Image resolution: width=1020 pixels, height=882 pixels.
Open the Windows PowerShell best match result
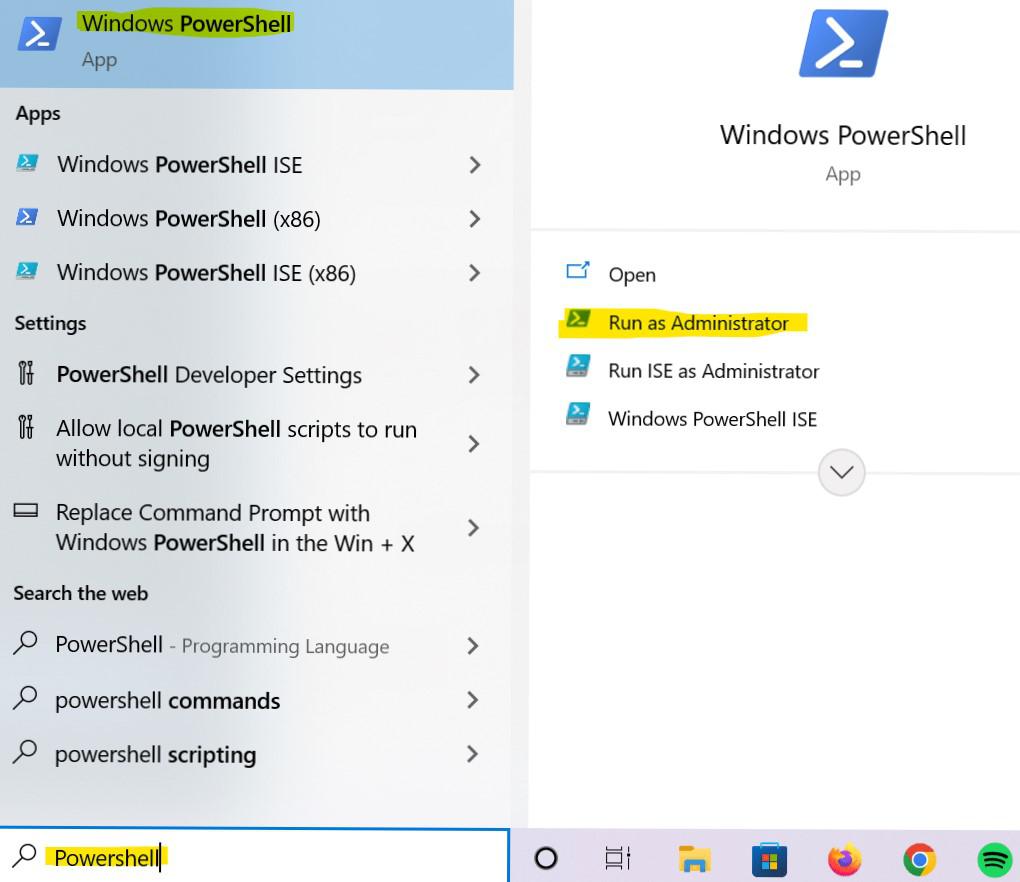(256, 44)
